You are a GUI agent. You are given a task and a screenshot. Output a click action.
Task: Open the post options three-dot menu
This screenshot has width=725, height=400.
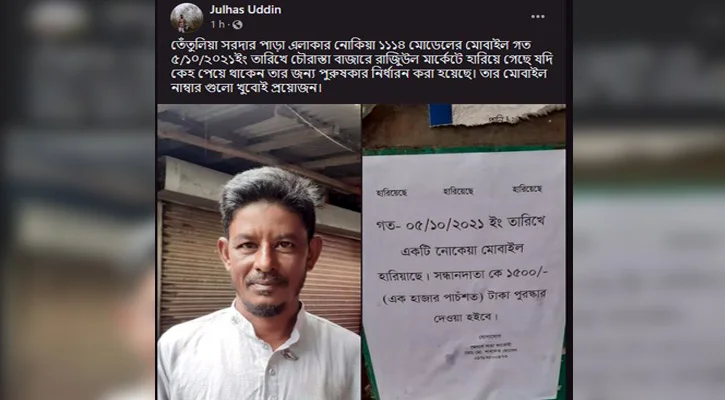pos(537,17)
